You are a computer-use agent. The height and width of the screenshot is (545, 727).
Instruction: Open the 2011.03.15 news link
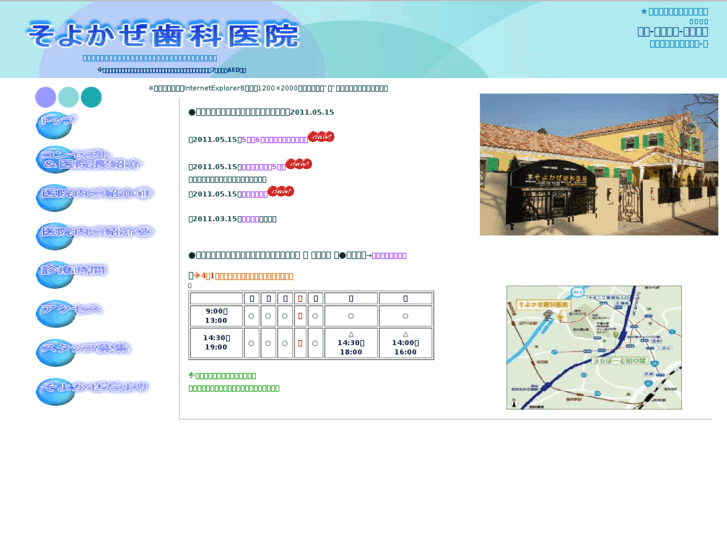coord(250,219)
